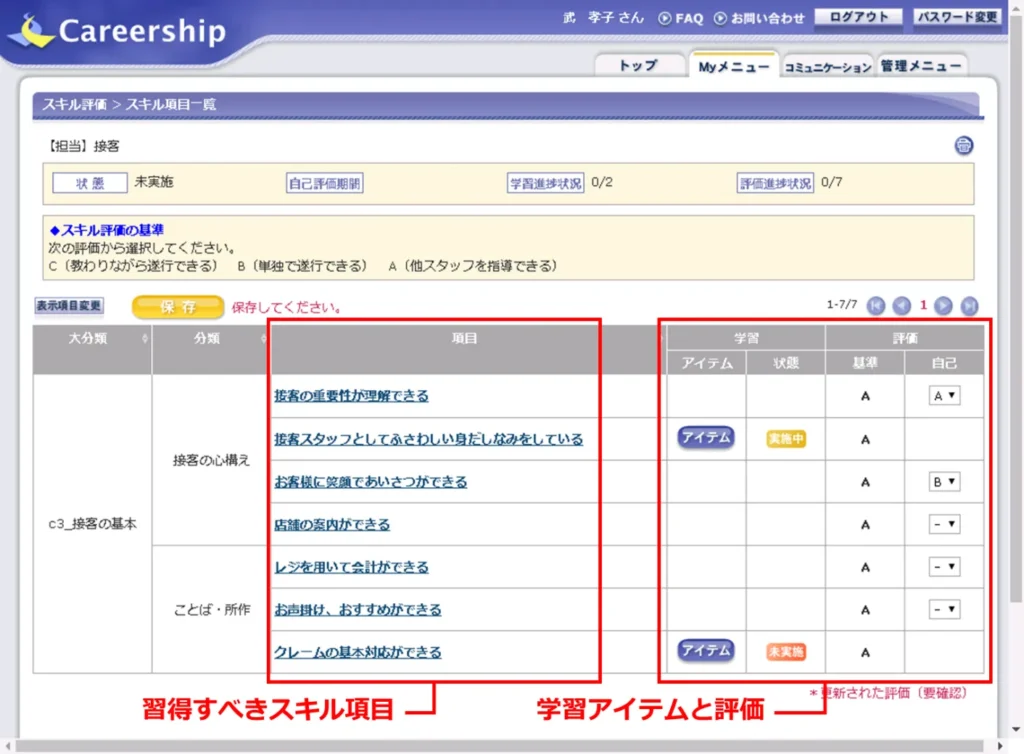
Task: Click the print icon at top right
Action: [963, 146]
